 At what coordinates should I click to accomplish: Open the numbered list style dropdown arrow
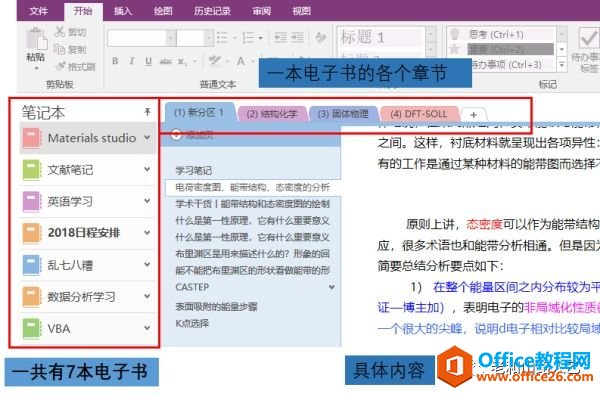coord(260,38)
